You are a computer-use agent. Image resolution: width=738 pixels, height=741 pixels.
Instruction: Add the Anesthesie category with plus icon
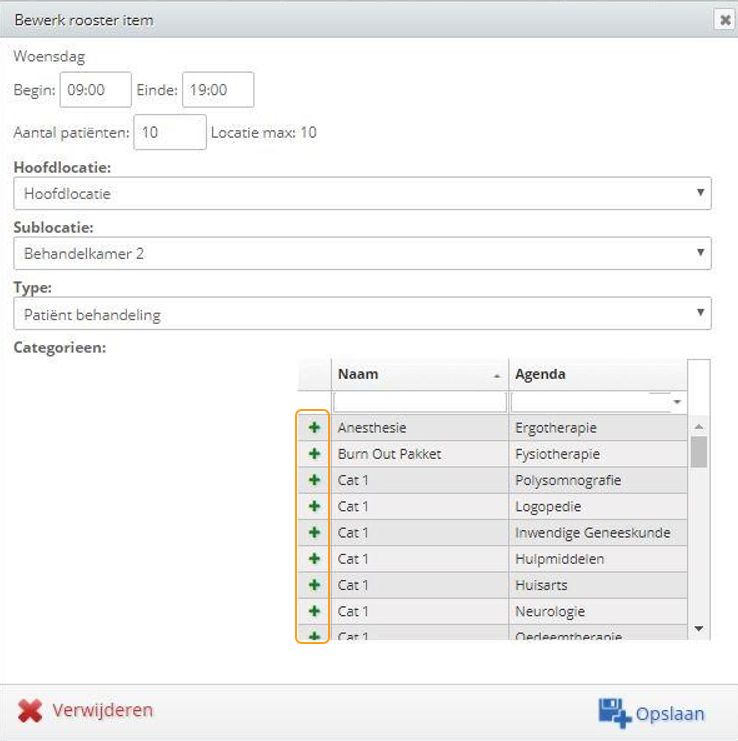(314, 428)
